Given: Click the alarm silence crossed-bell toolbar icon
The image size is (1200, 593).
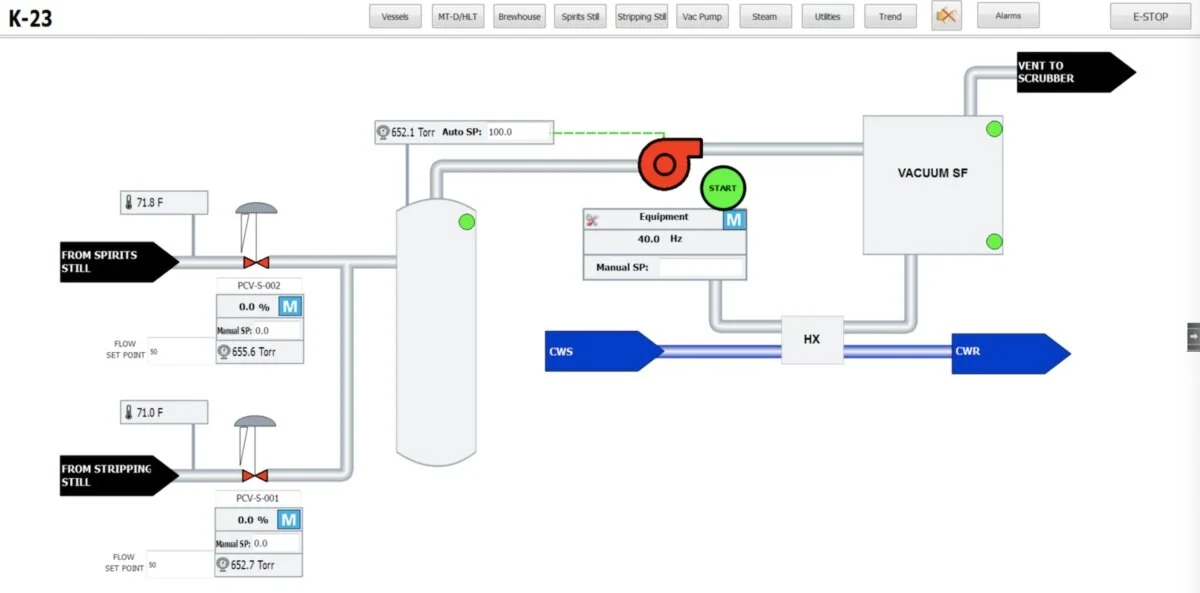Looking at the screenshot, I should click(946, 15).
